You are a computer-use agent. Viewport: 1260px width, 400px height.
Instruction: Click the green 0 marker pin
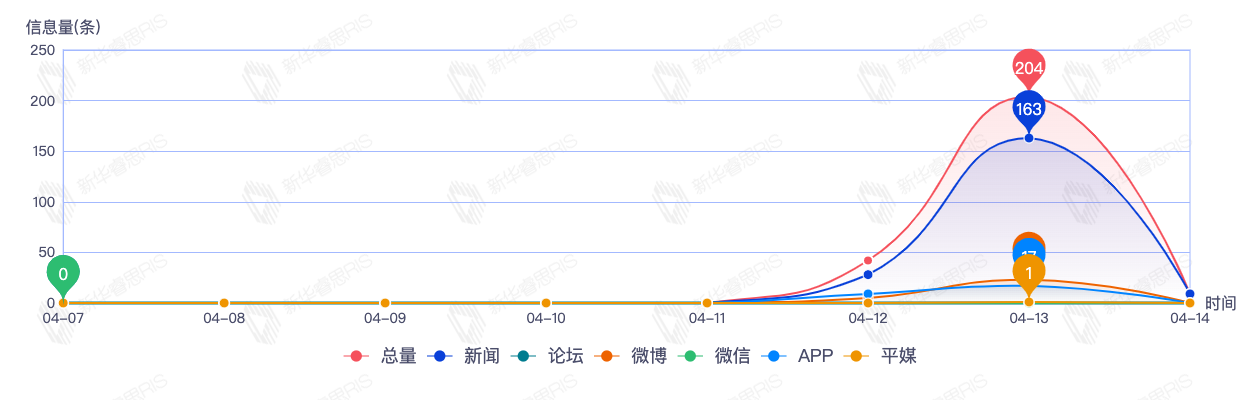coord(63,273)
